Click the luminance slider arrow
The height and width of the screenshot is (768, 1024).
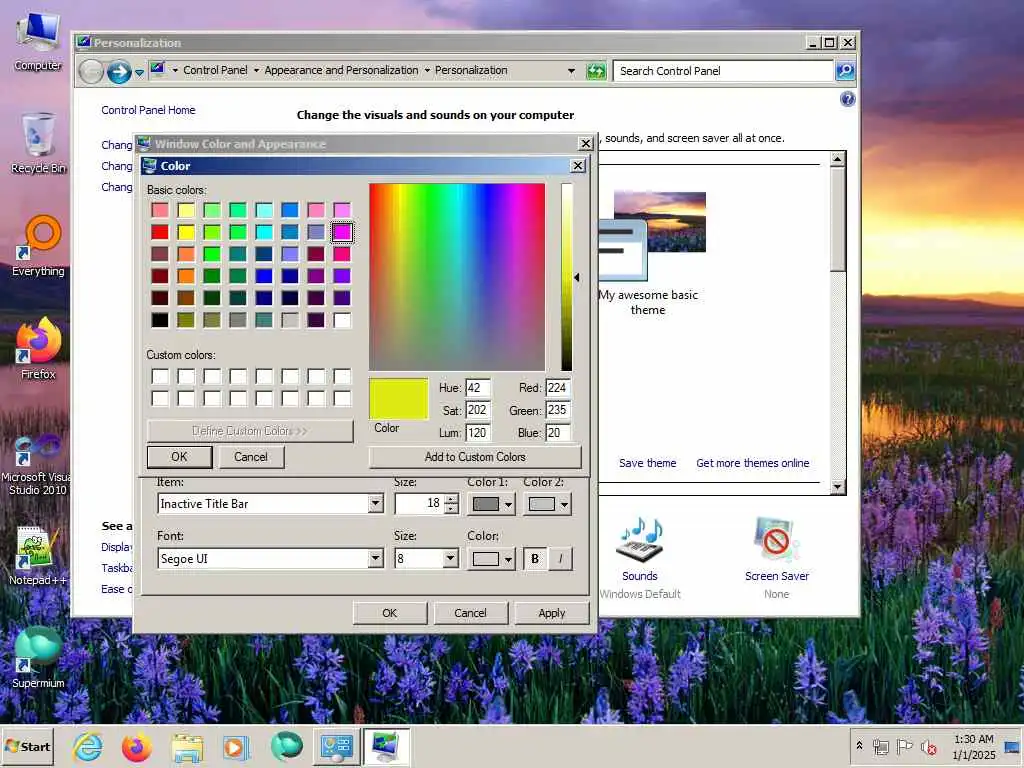coord(577,278)
